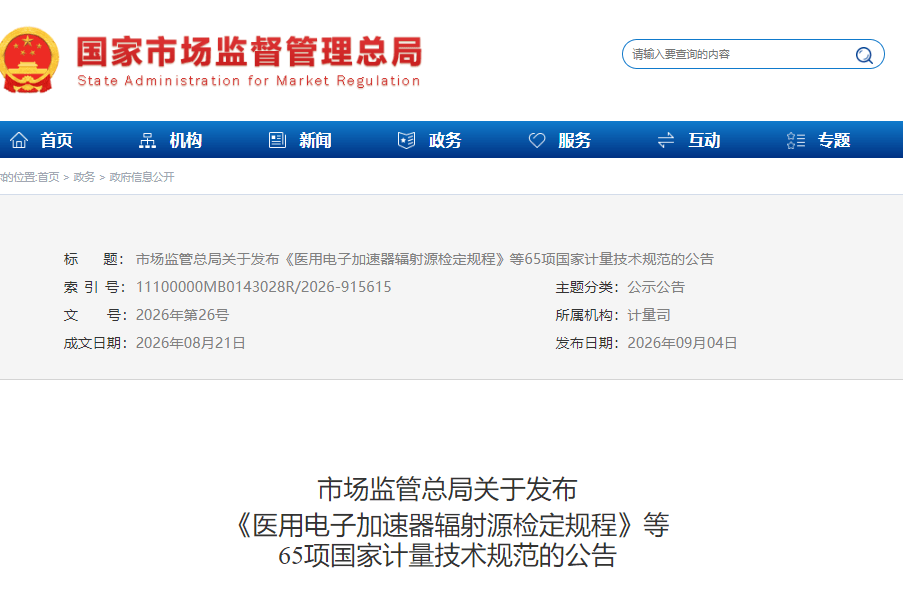
Task: Go to 政府信息公开 in breadcrumb
Action: pos(142,177)
